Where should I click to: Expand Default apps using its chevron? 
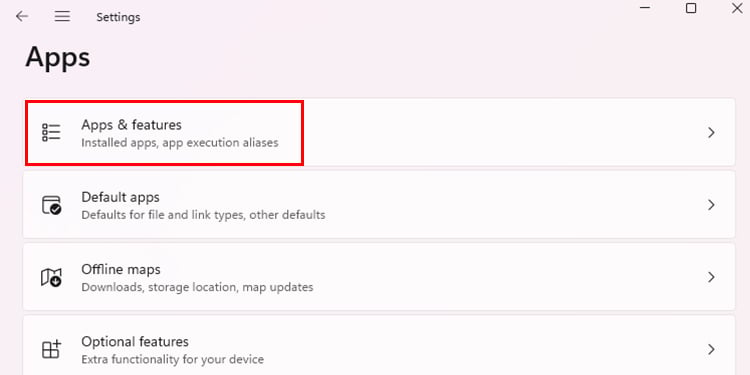(x=711, y=205)
